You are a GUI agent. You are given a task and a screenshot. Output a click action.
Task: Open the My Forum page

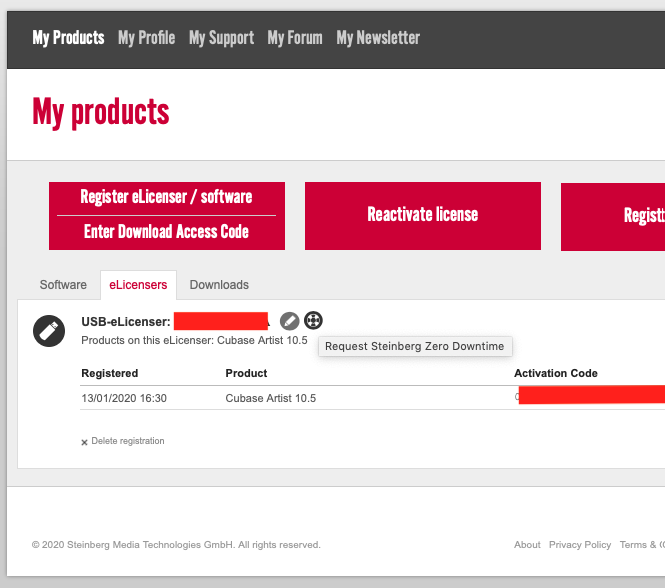point(295,38)
